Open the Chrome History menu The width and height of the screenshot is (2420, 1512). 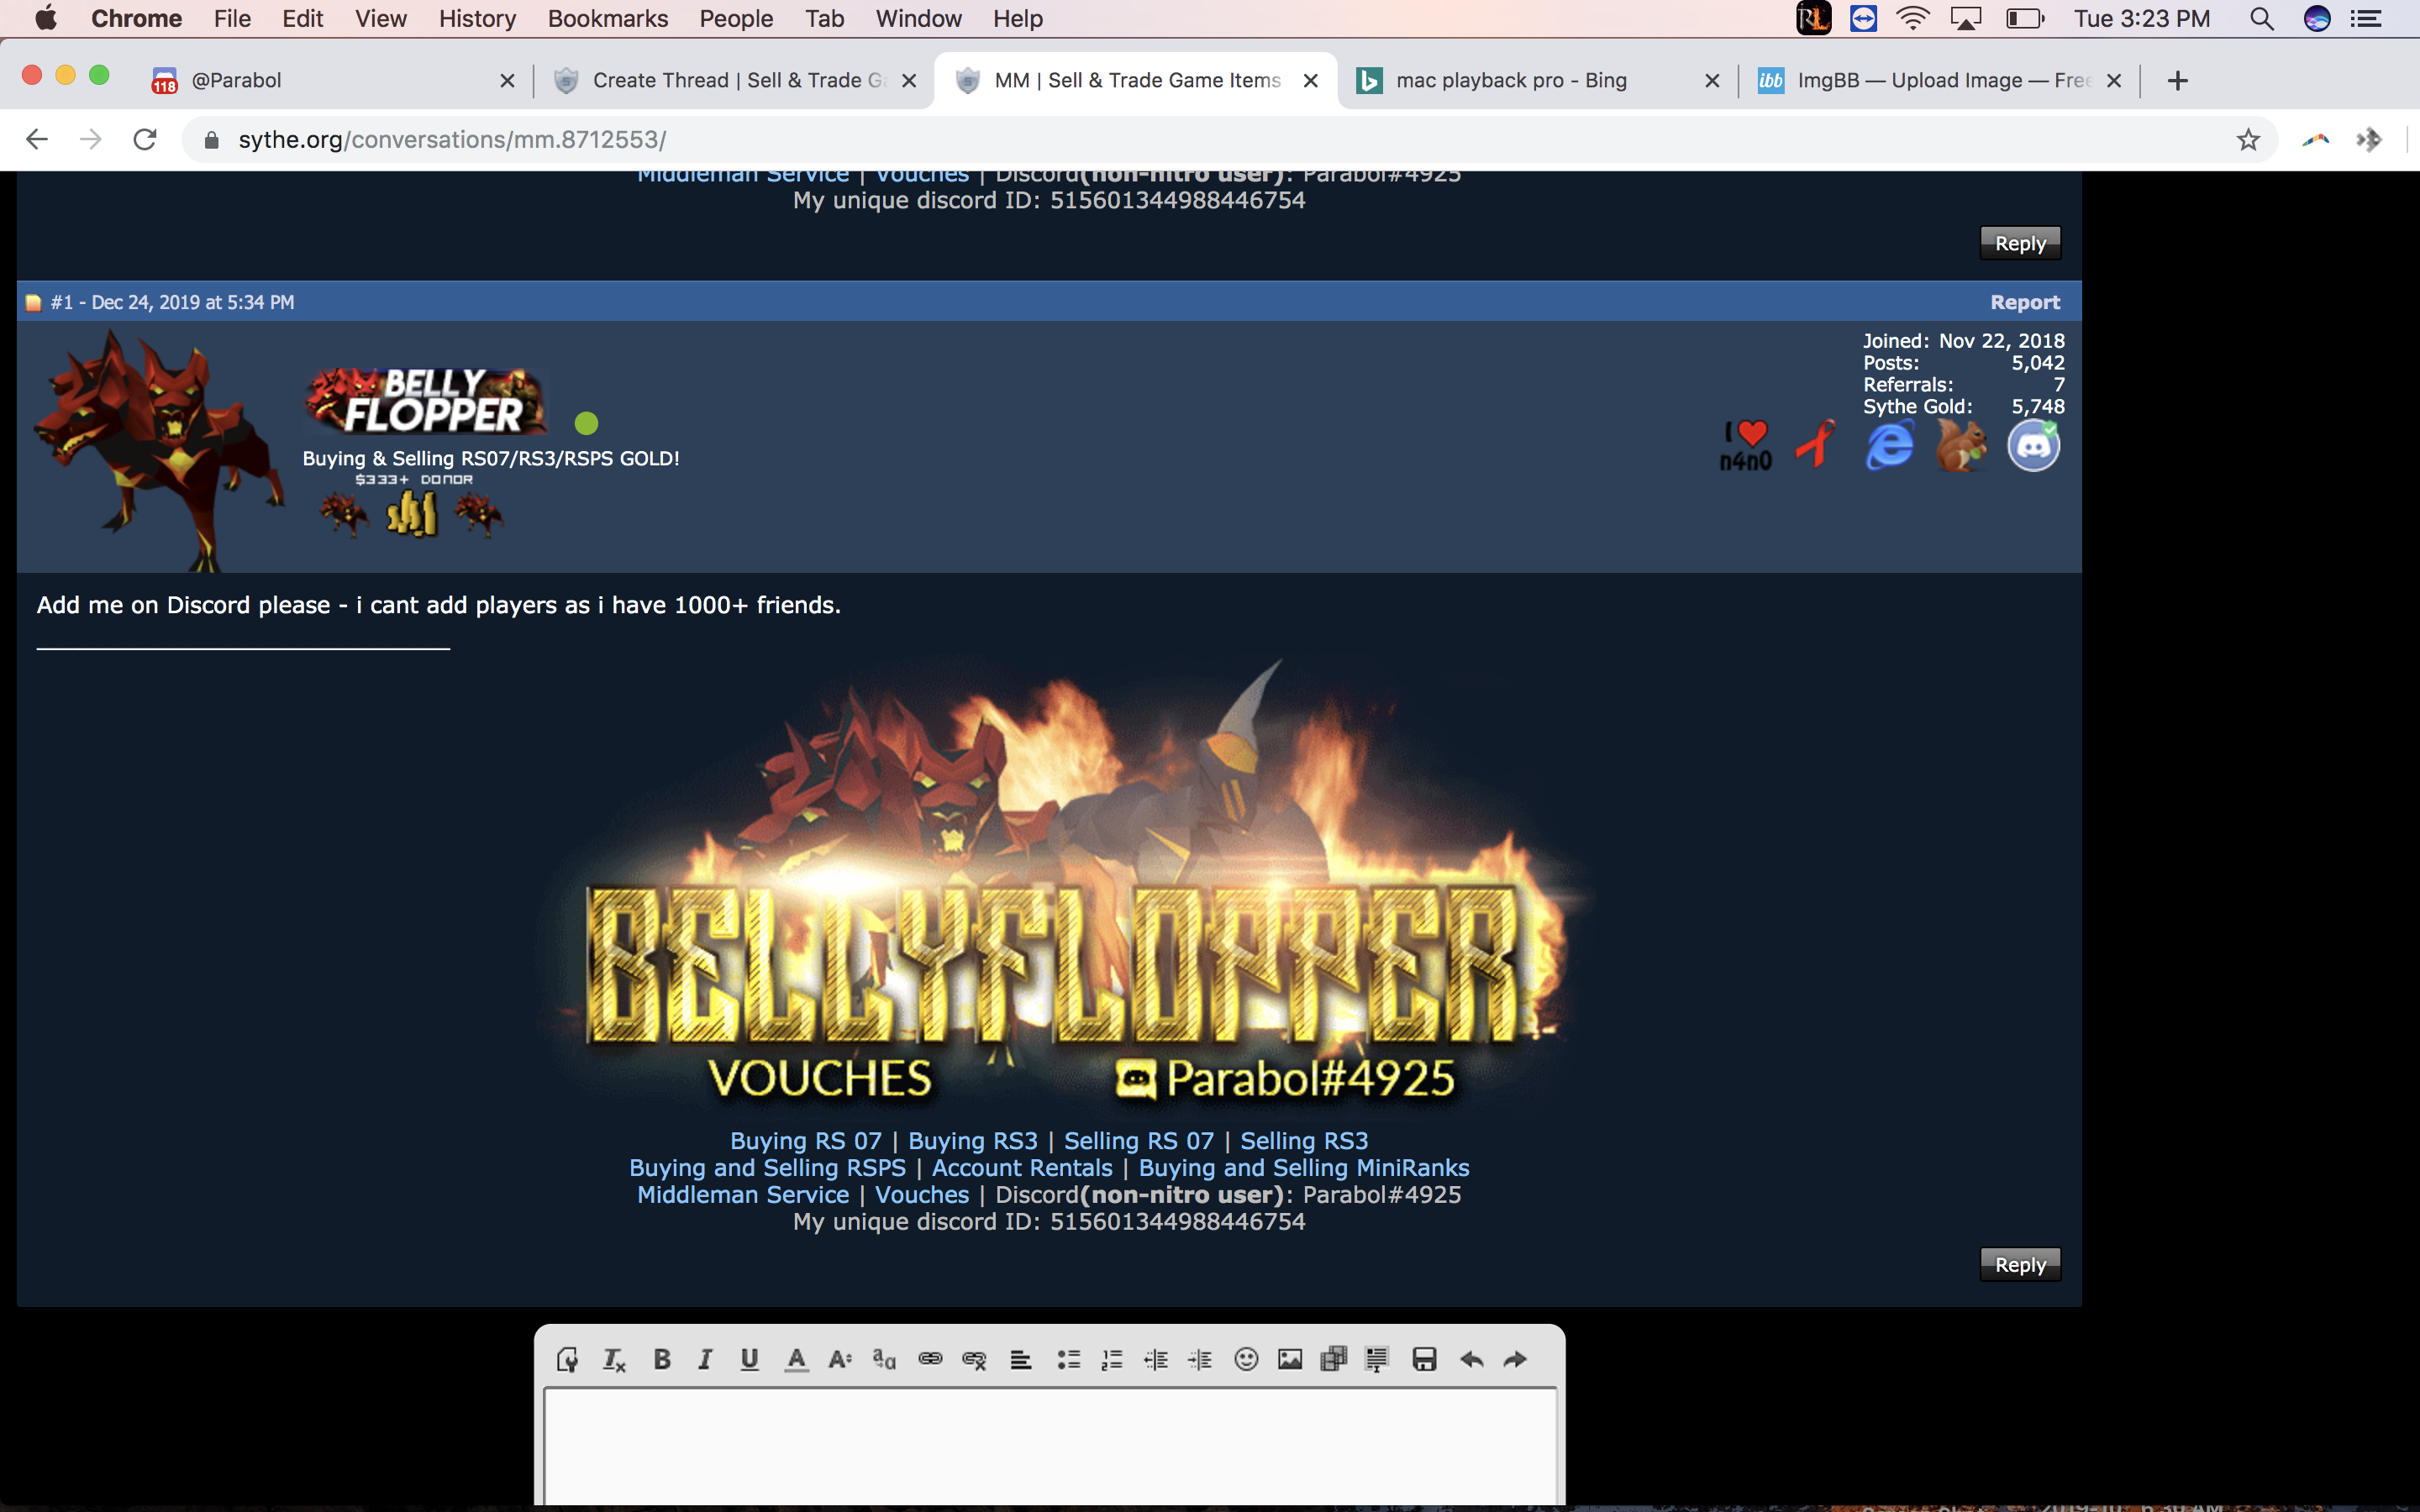point(477,18)
